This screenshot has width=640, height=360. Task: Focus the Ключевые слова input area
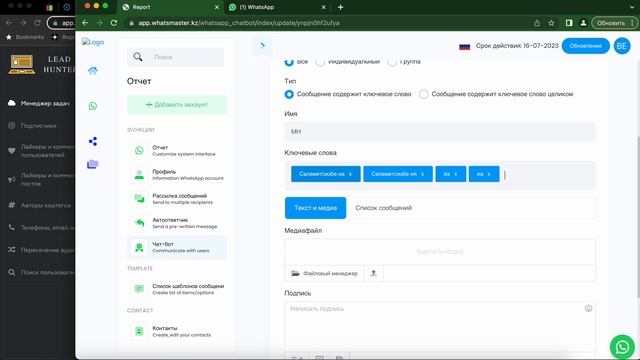[440, 175]
